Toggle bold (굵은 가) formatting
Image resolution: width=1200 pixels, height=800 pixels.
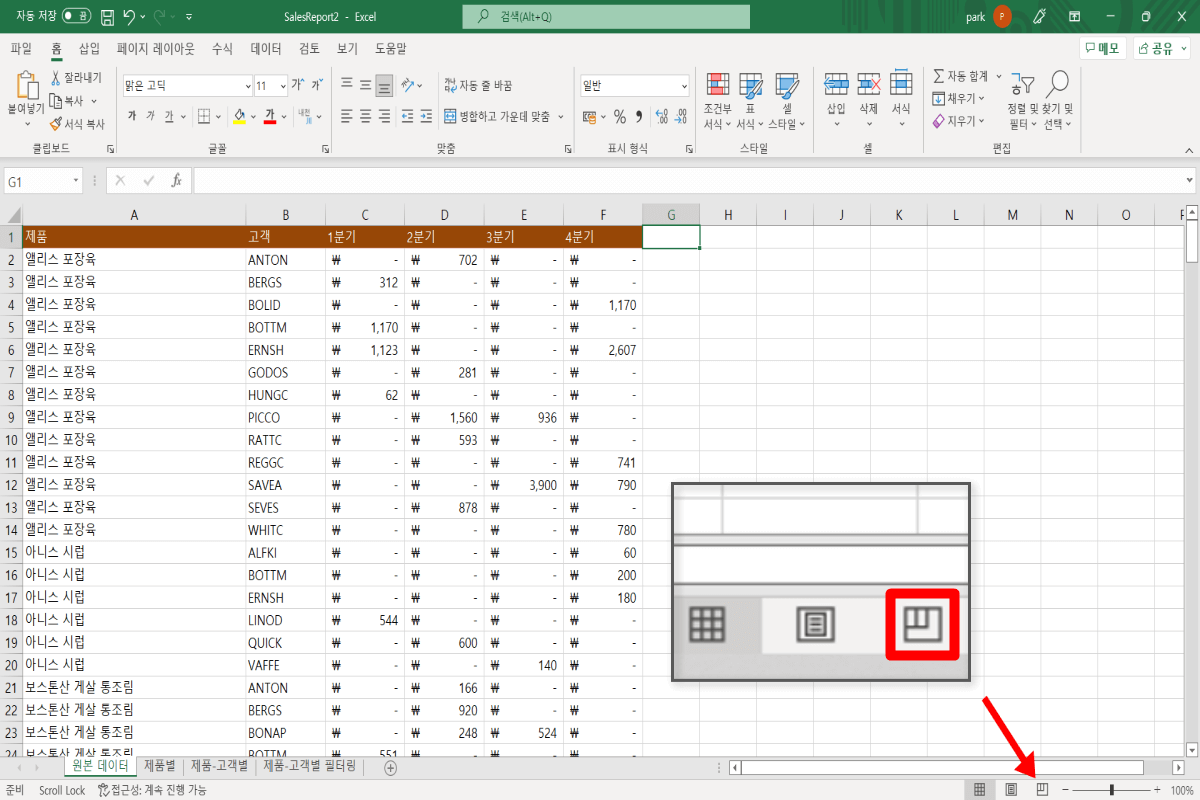[x=132, y=117]
